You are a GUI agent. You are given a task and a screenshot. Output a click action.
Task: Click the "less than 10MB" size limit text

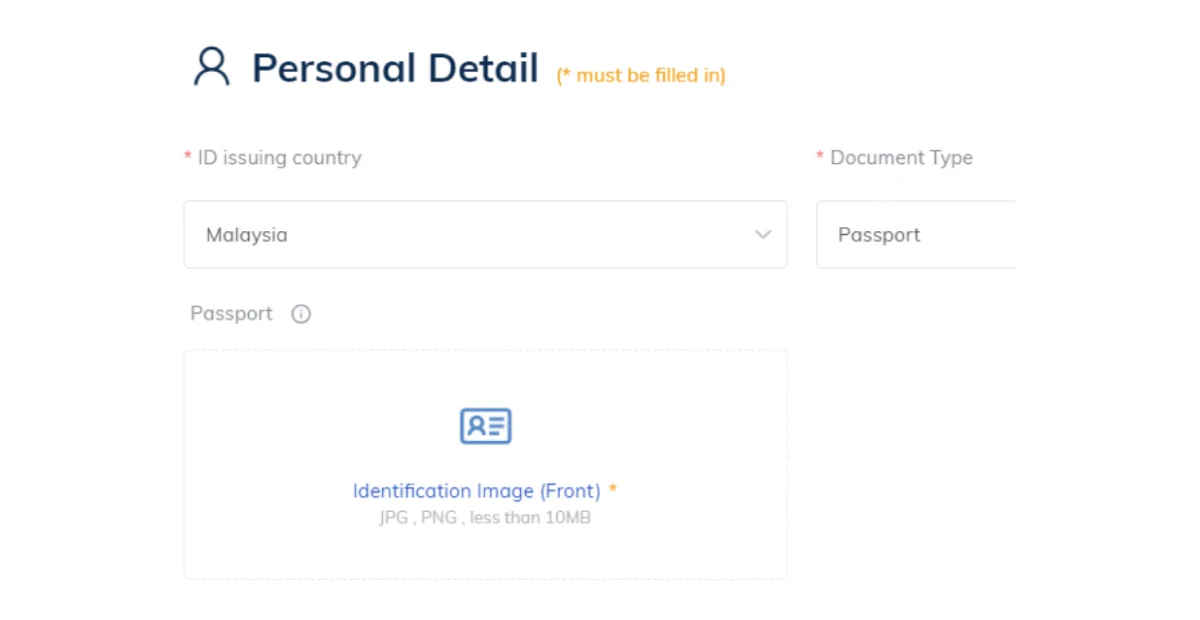(530, 518)
